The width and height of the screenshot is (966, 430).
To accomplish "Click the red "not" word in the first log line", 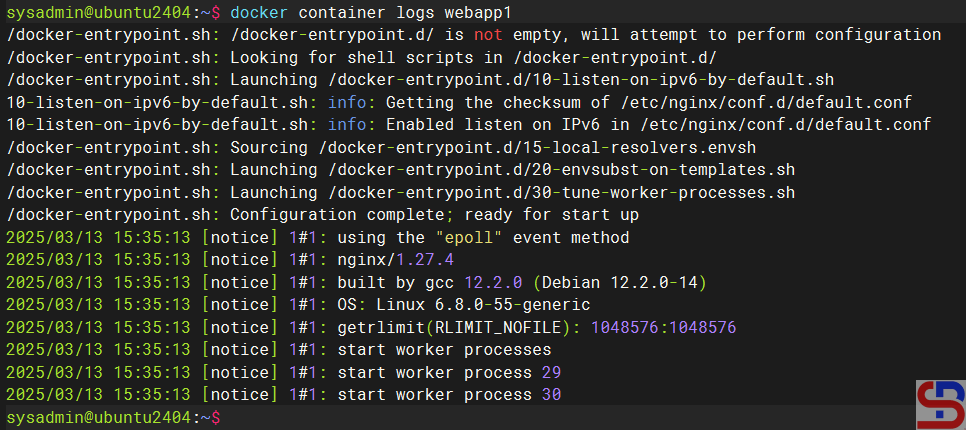I will pos(490,35).
